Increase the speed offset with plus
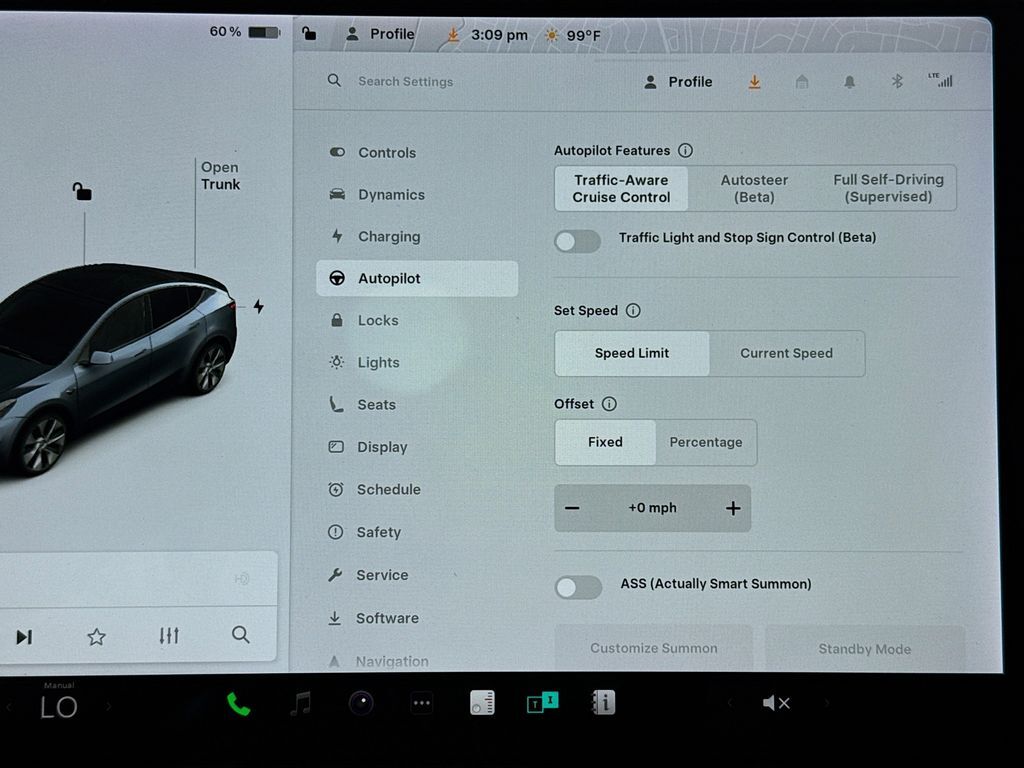1024x768 pixels. coord(733,508)
